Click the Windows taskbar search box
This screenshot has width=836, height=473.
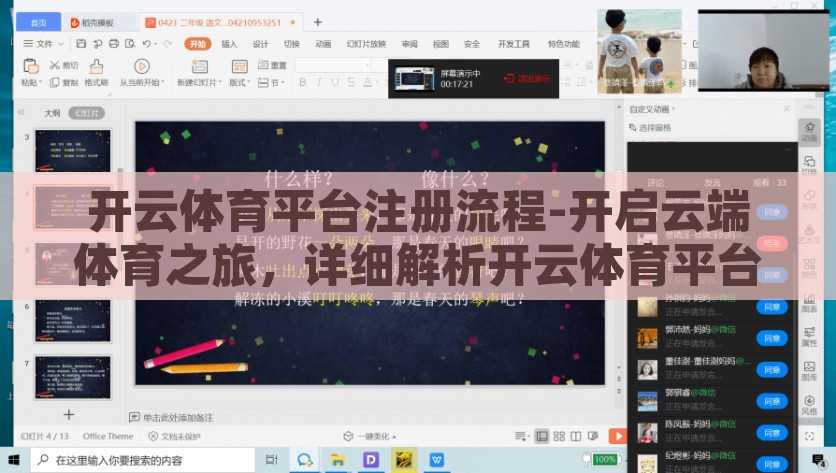tap(143, 460)
